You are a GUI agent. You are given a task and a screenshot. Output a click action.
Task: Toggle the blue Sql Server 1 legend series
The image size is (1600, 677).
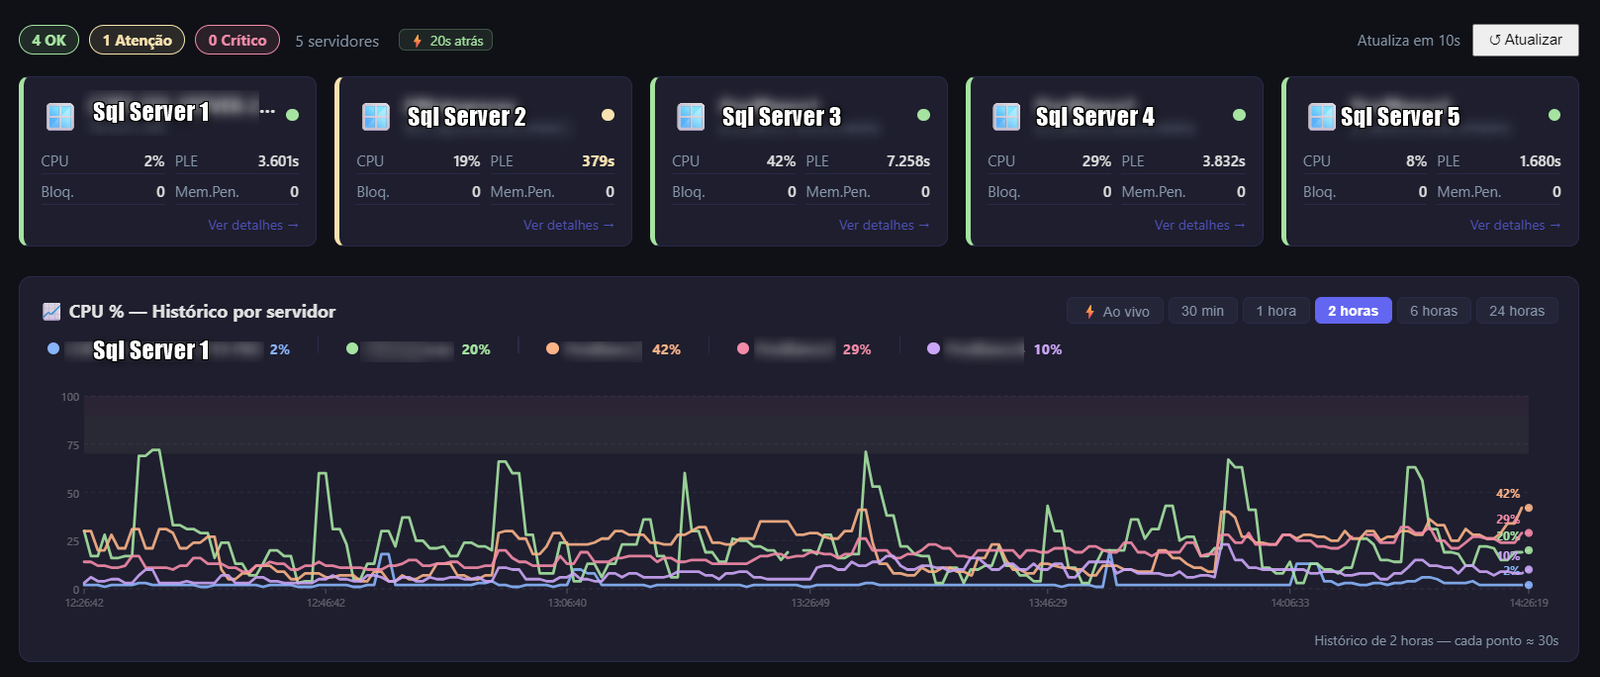point(168,349)
